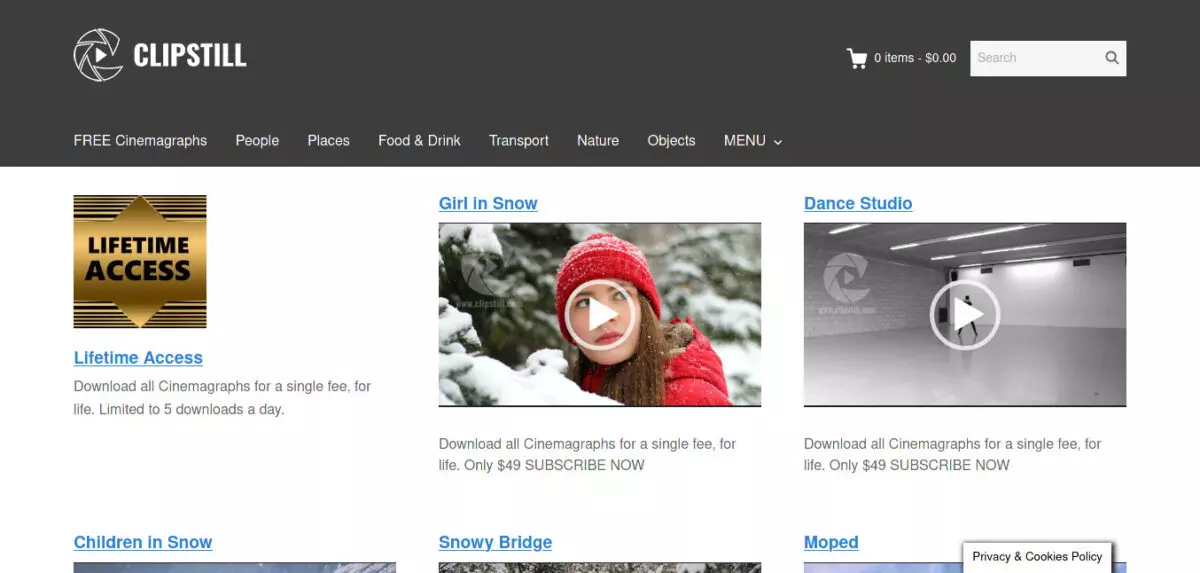This screenshot has height=573, width=1200.
Task: Click the Privacy & Cookies Policy button
Action: 1037,557
